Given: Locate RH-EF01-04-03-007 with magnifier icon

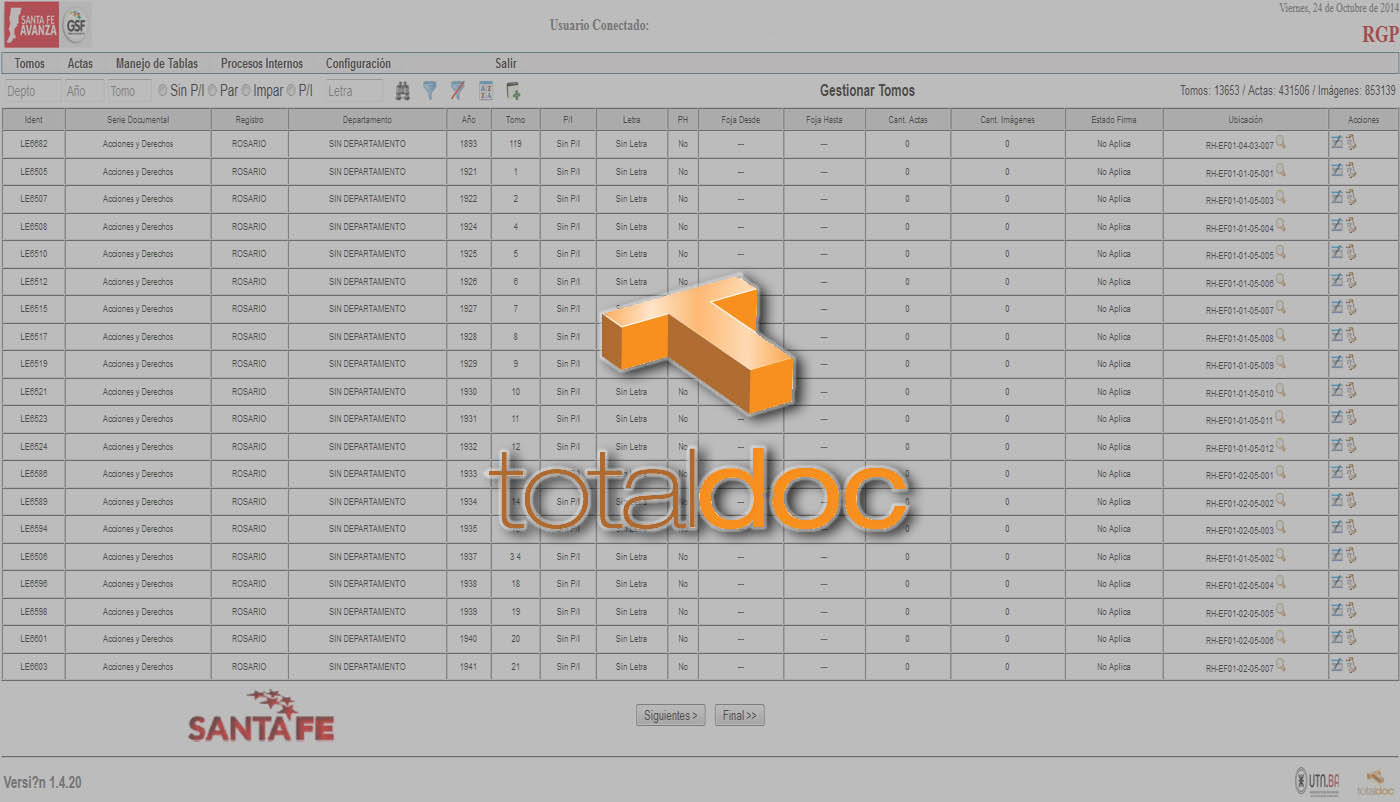Looking at the screenshot, I should click(1281, 143).
